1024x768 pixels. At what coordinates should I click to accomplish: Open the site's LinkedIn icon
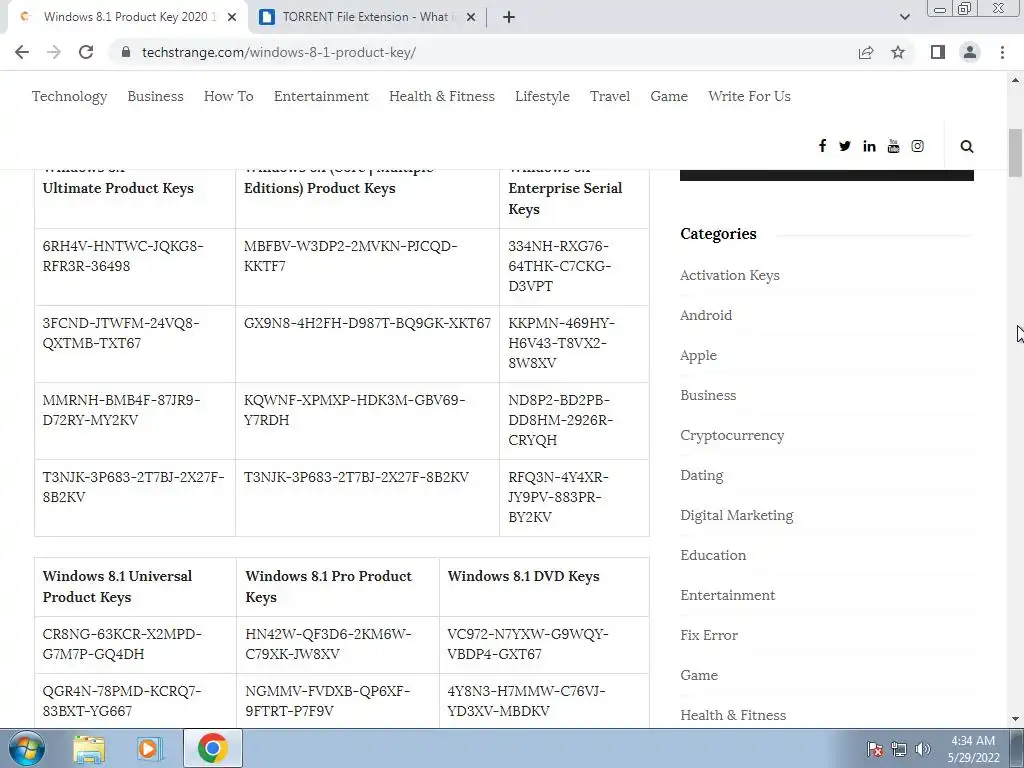pos(869,146)
